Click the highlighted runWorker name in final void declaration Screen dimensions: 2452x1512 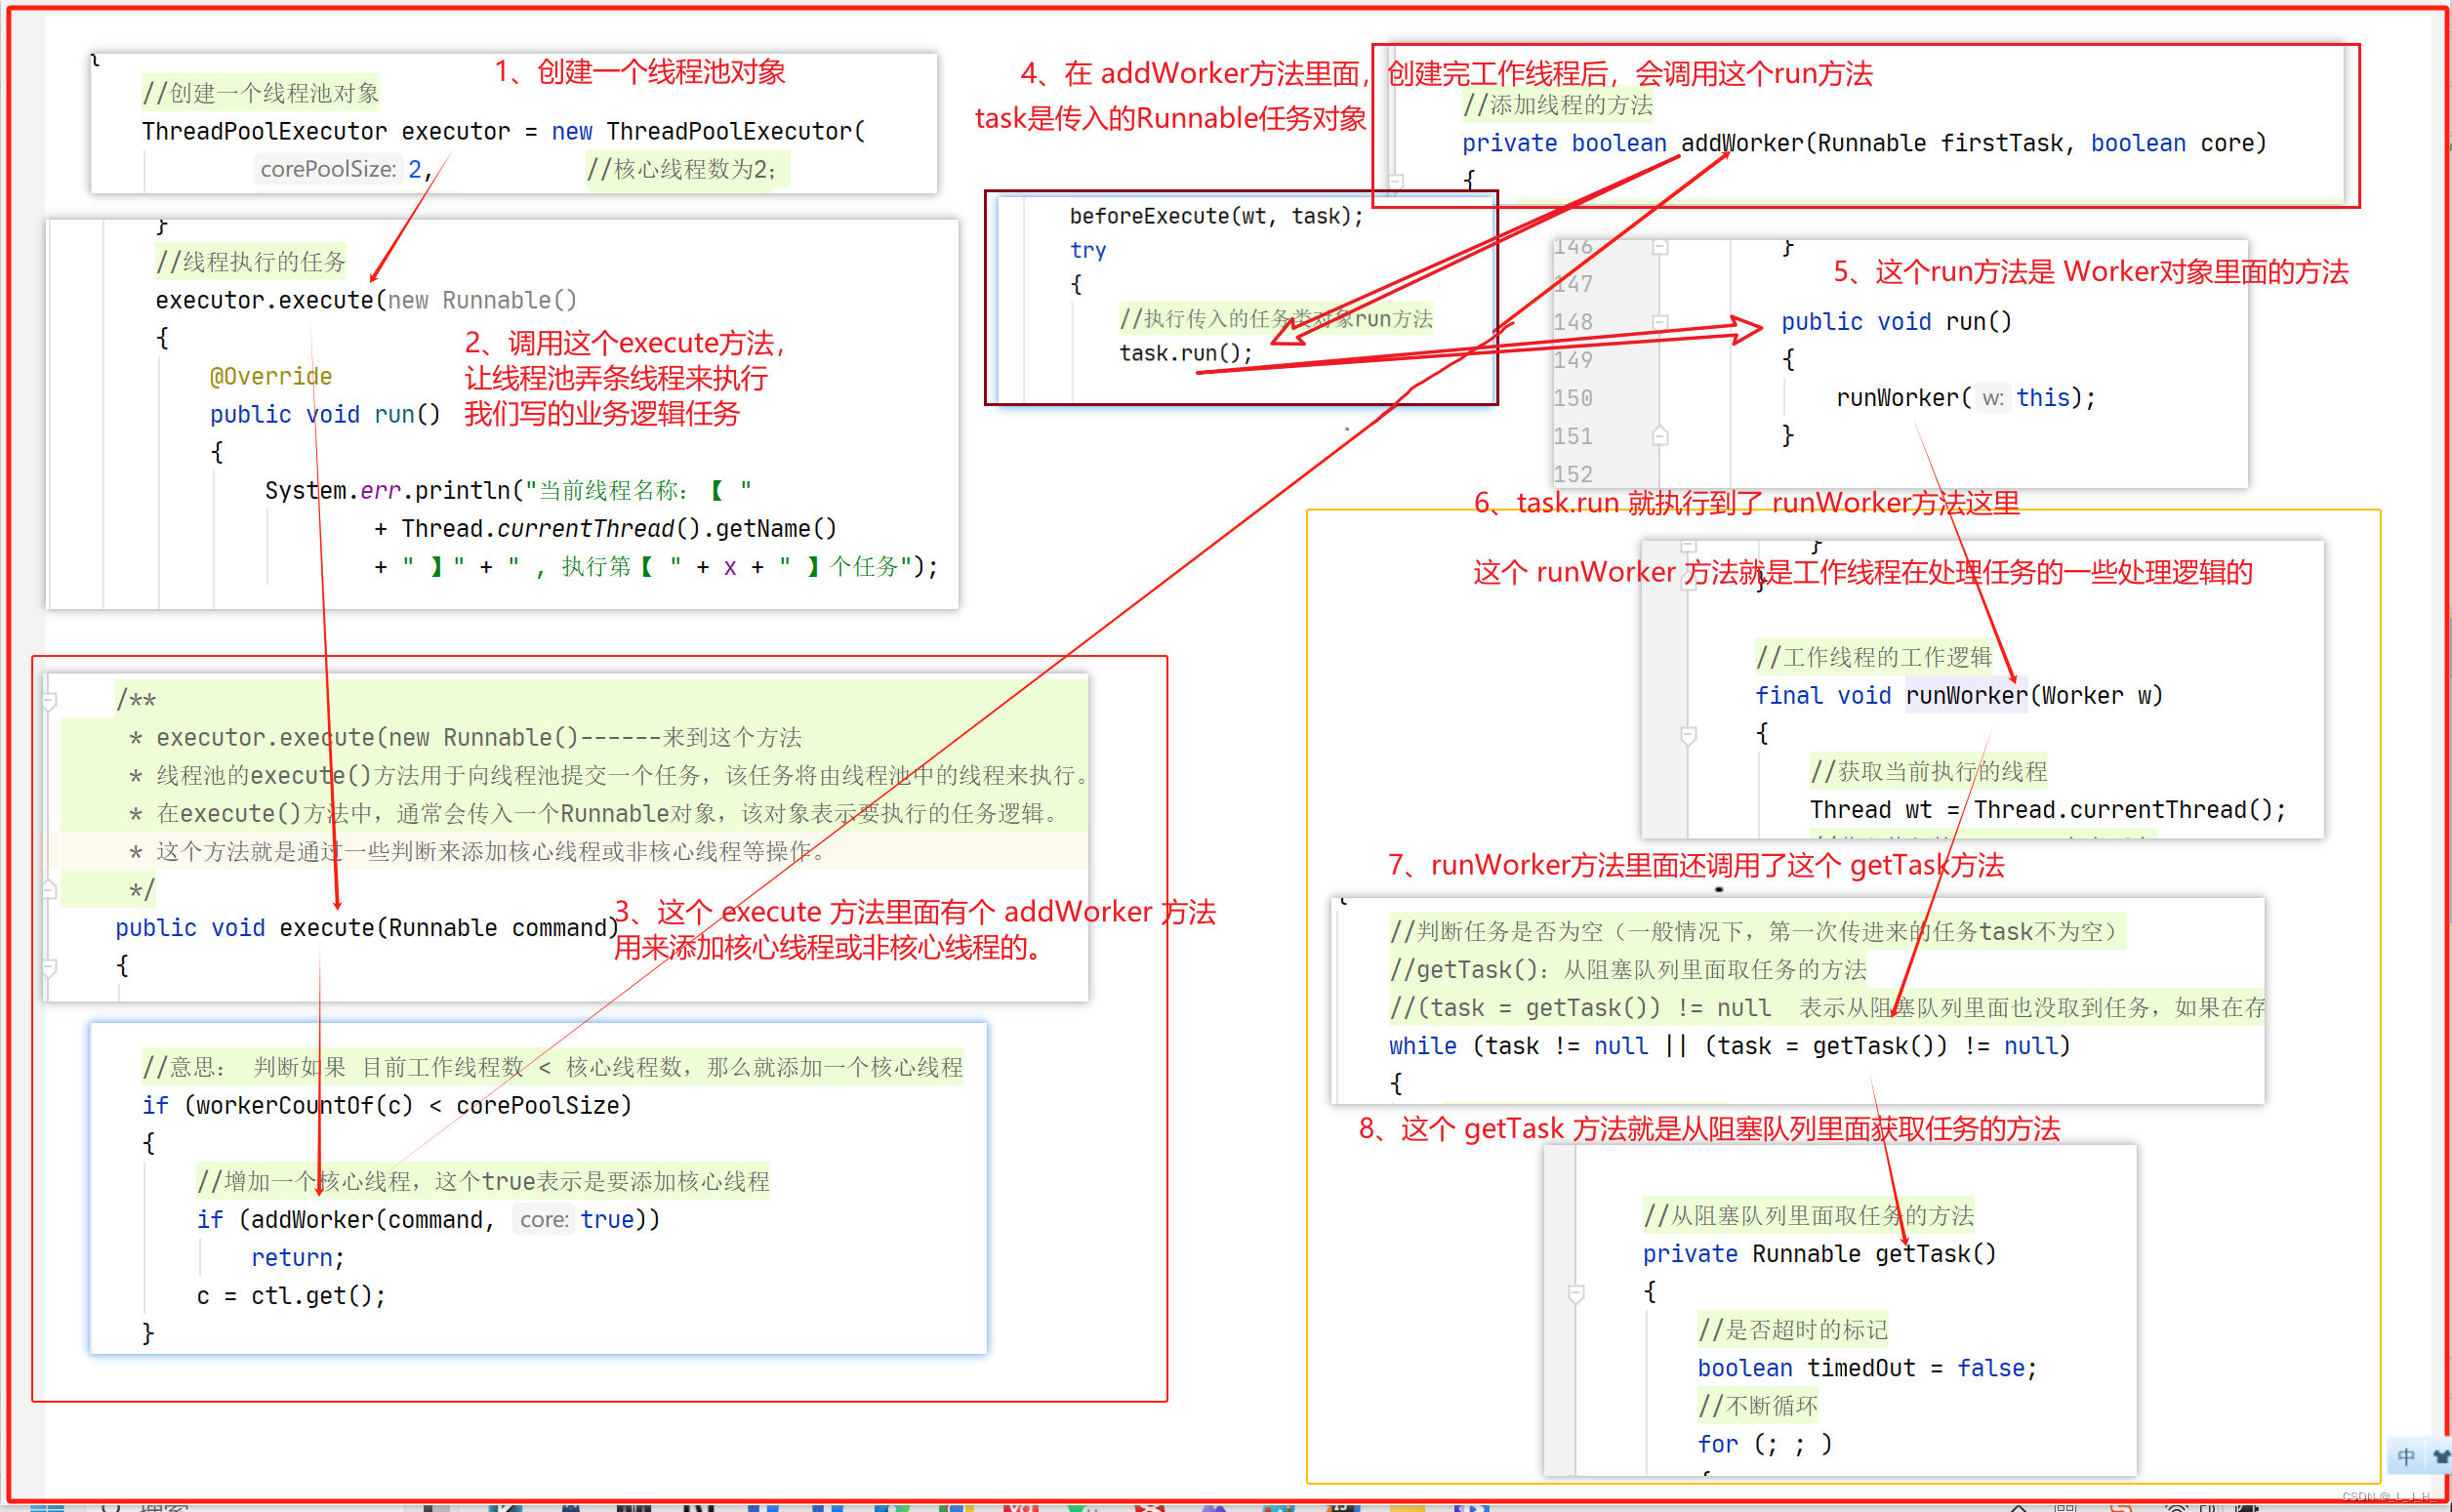tap(1966, 695)
